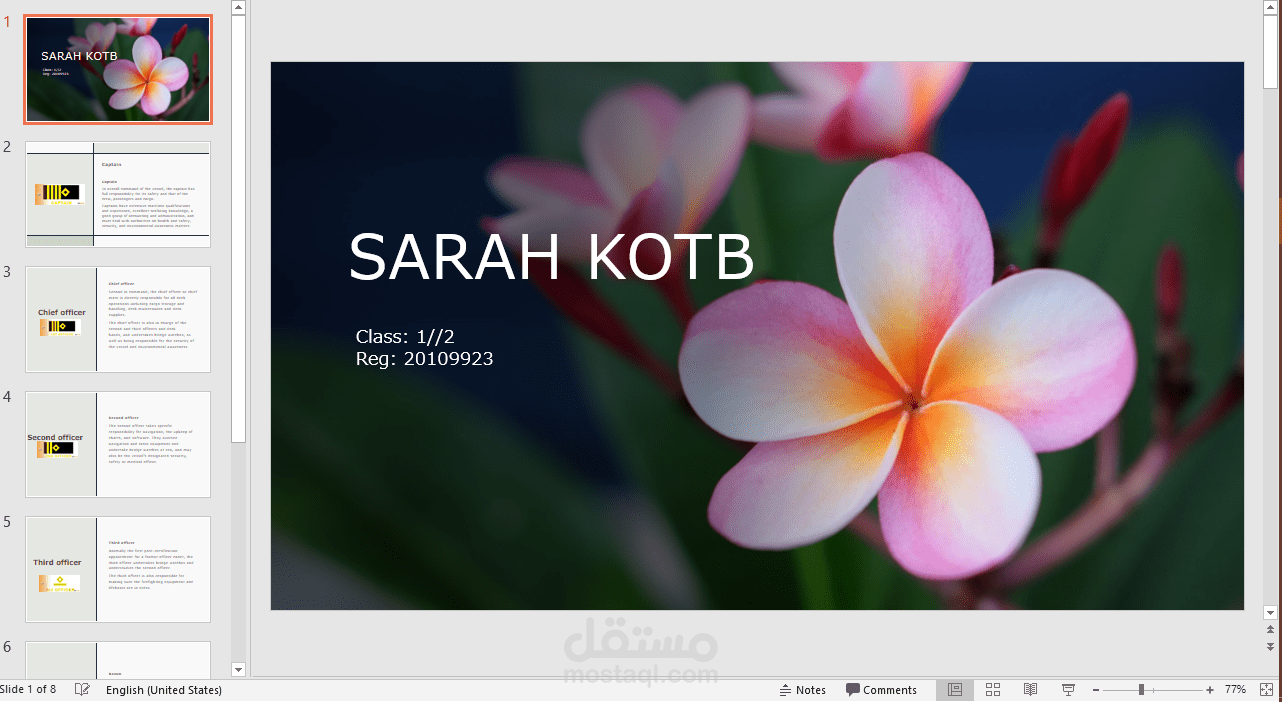Click the SARAH KOTB title text
Viewport: 1282px width, 702px height.
coord(551,257)
